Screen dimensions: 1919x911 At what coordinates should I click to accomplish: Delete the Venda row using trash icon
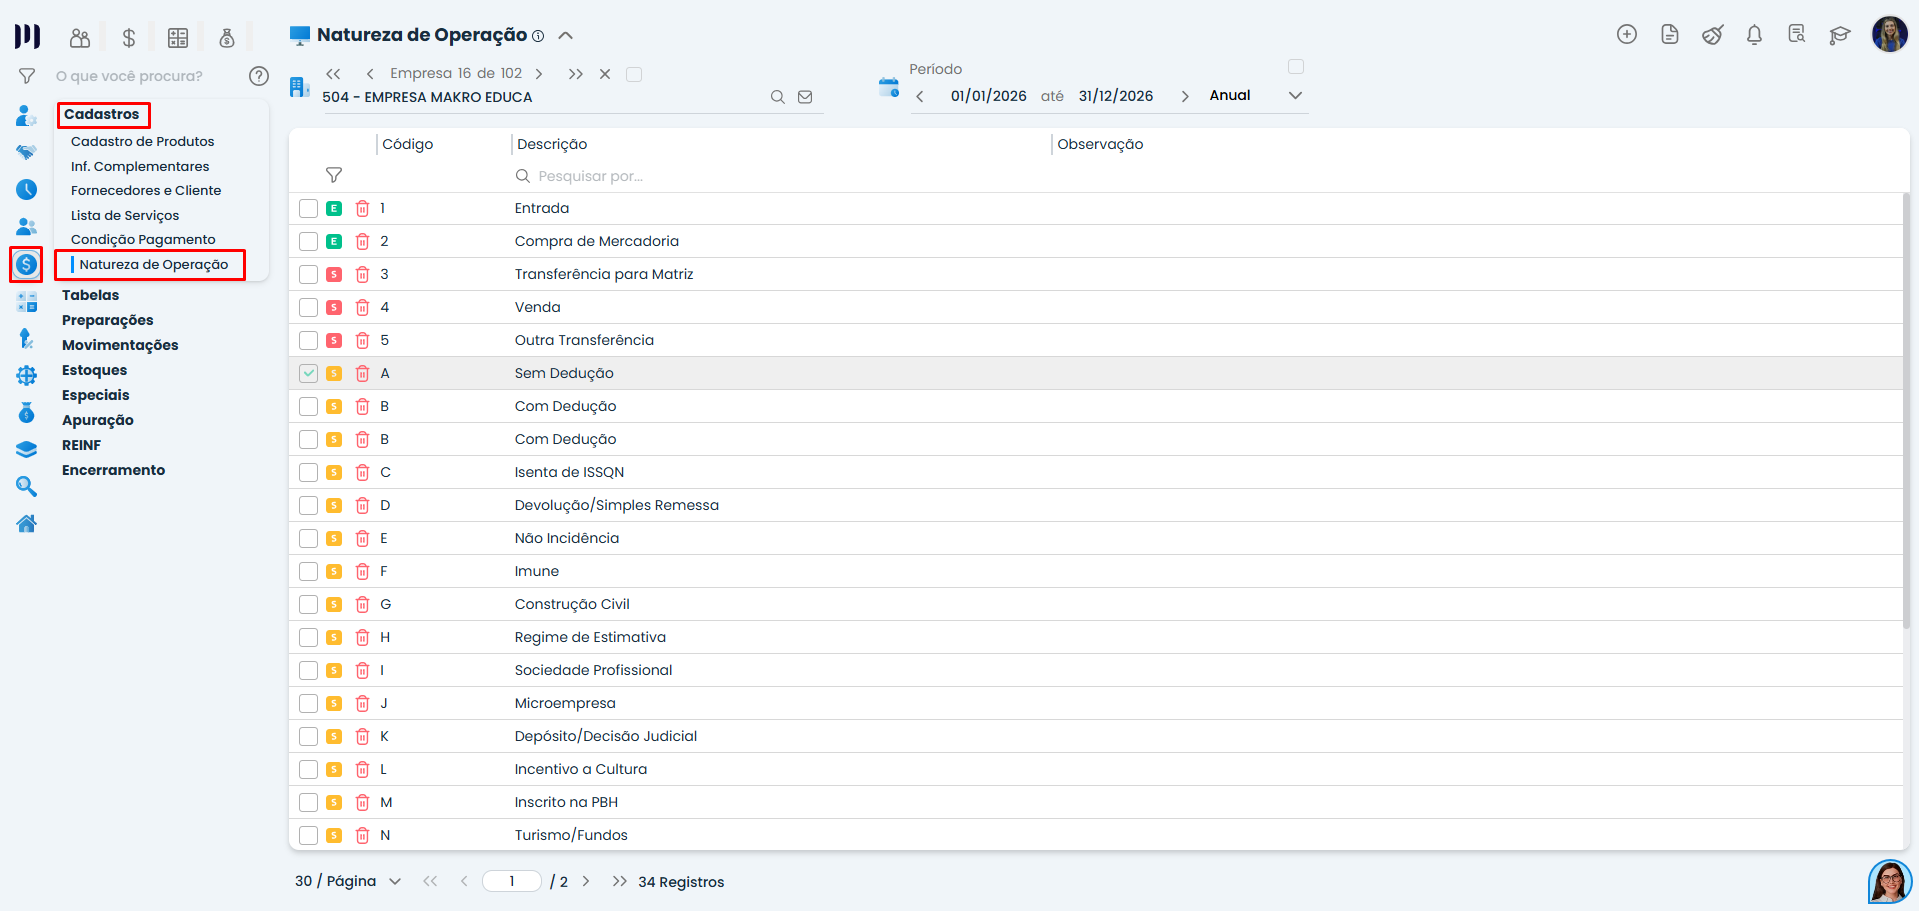click(362, 307)
